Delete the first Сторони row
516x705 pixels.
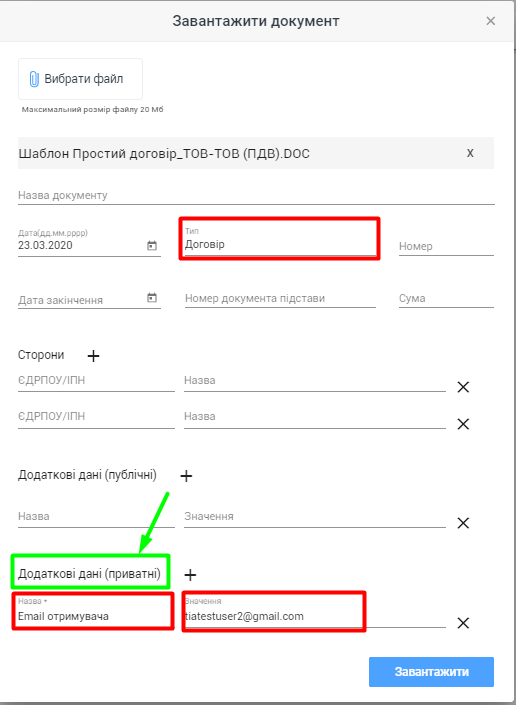coord(463,387)
